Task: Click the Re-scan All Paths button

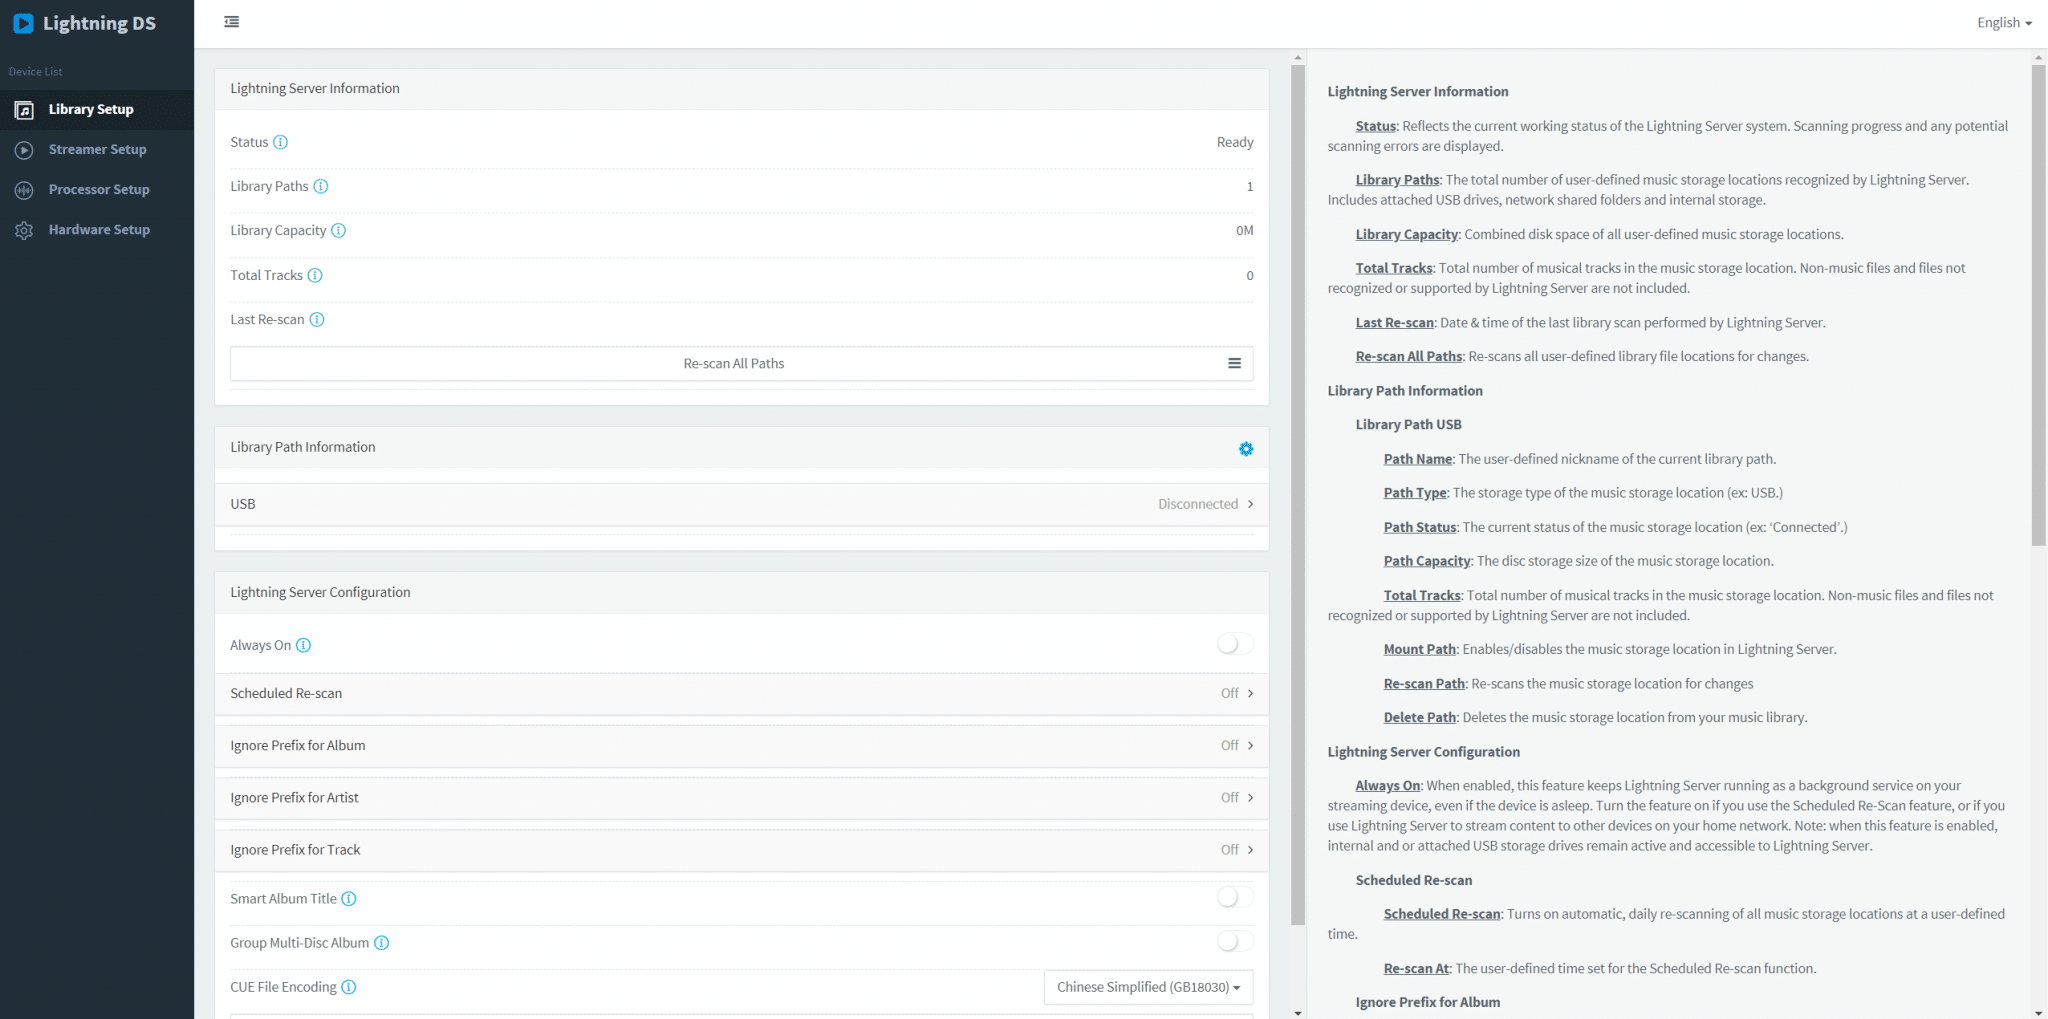Action: (x=742, y=364)
